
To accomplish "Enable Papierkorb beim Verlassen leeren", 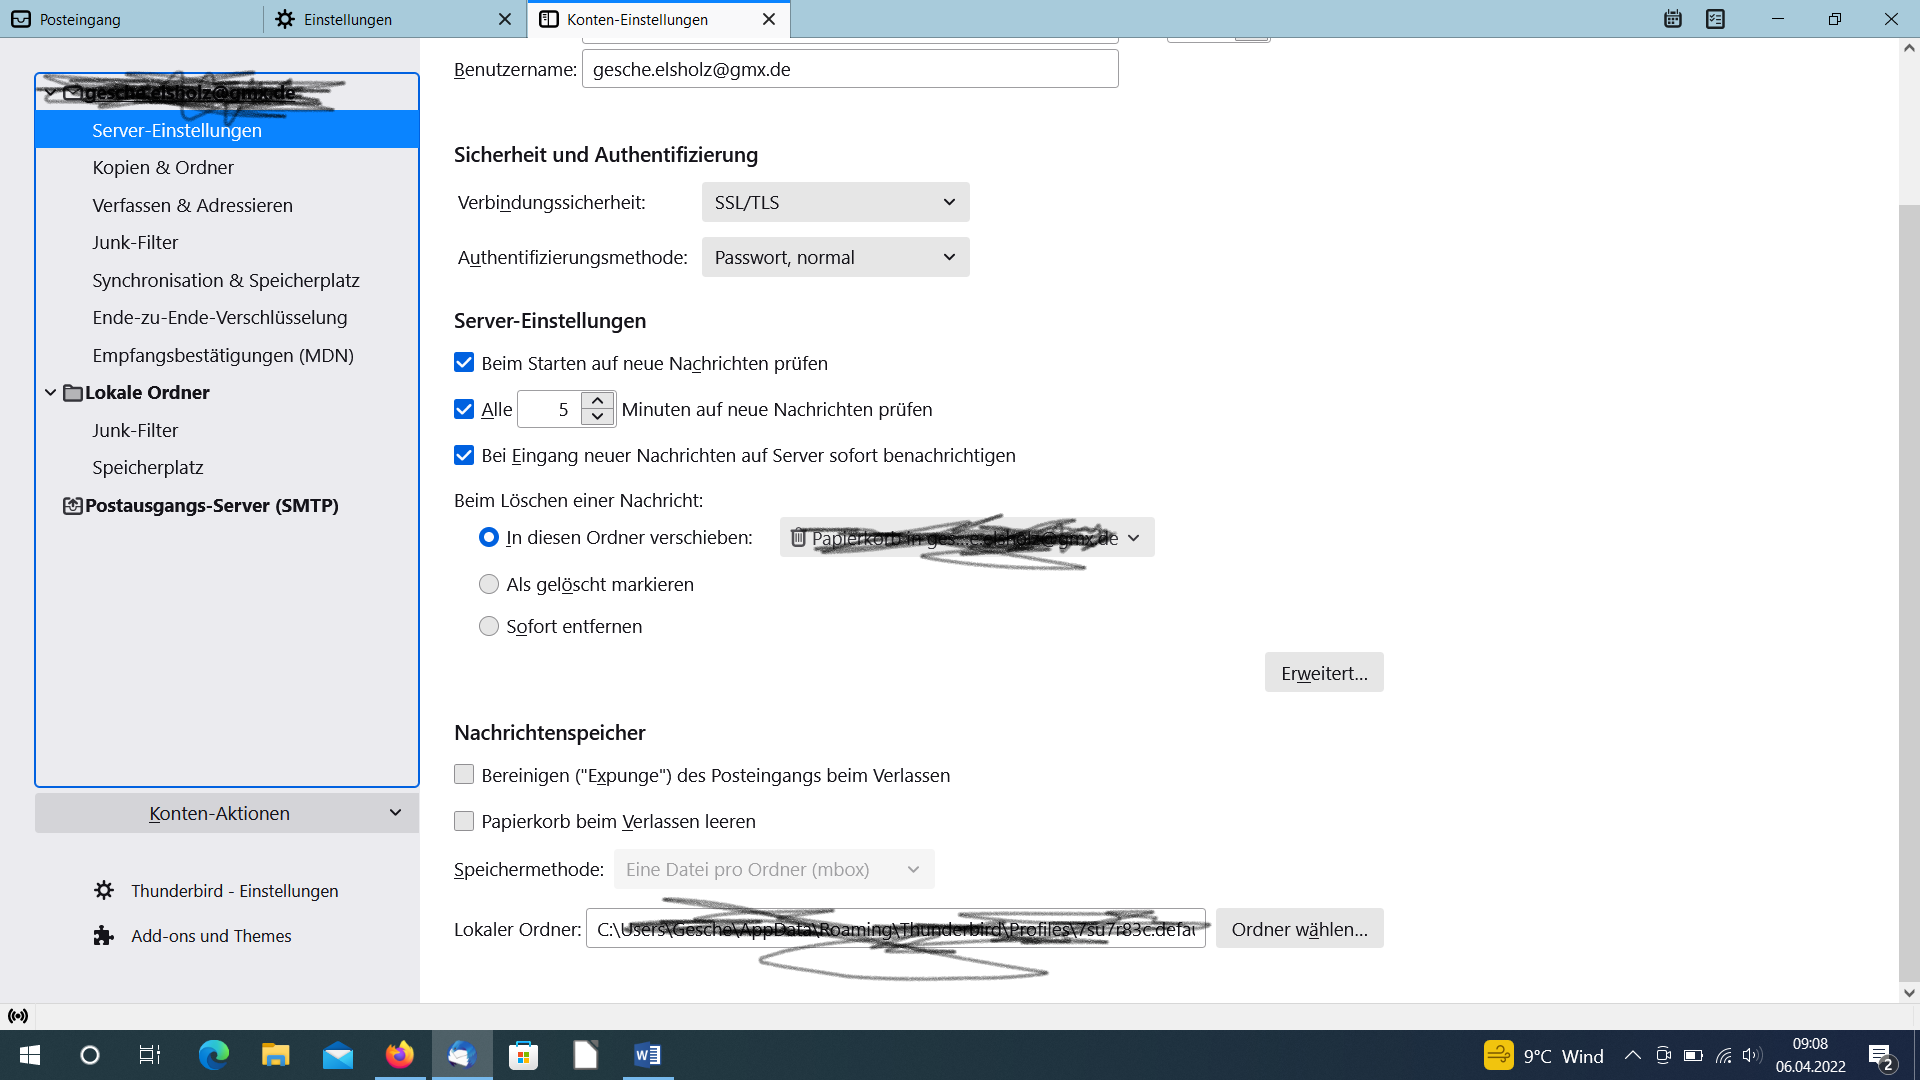I will coord(464,821).
